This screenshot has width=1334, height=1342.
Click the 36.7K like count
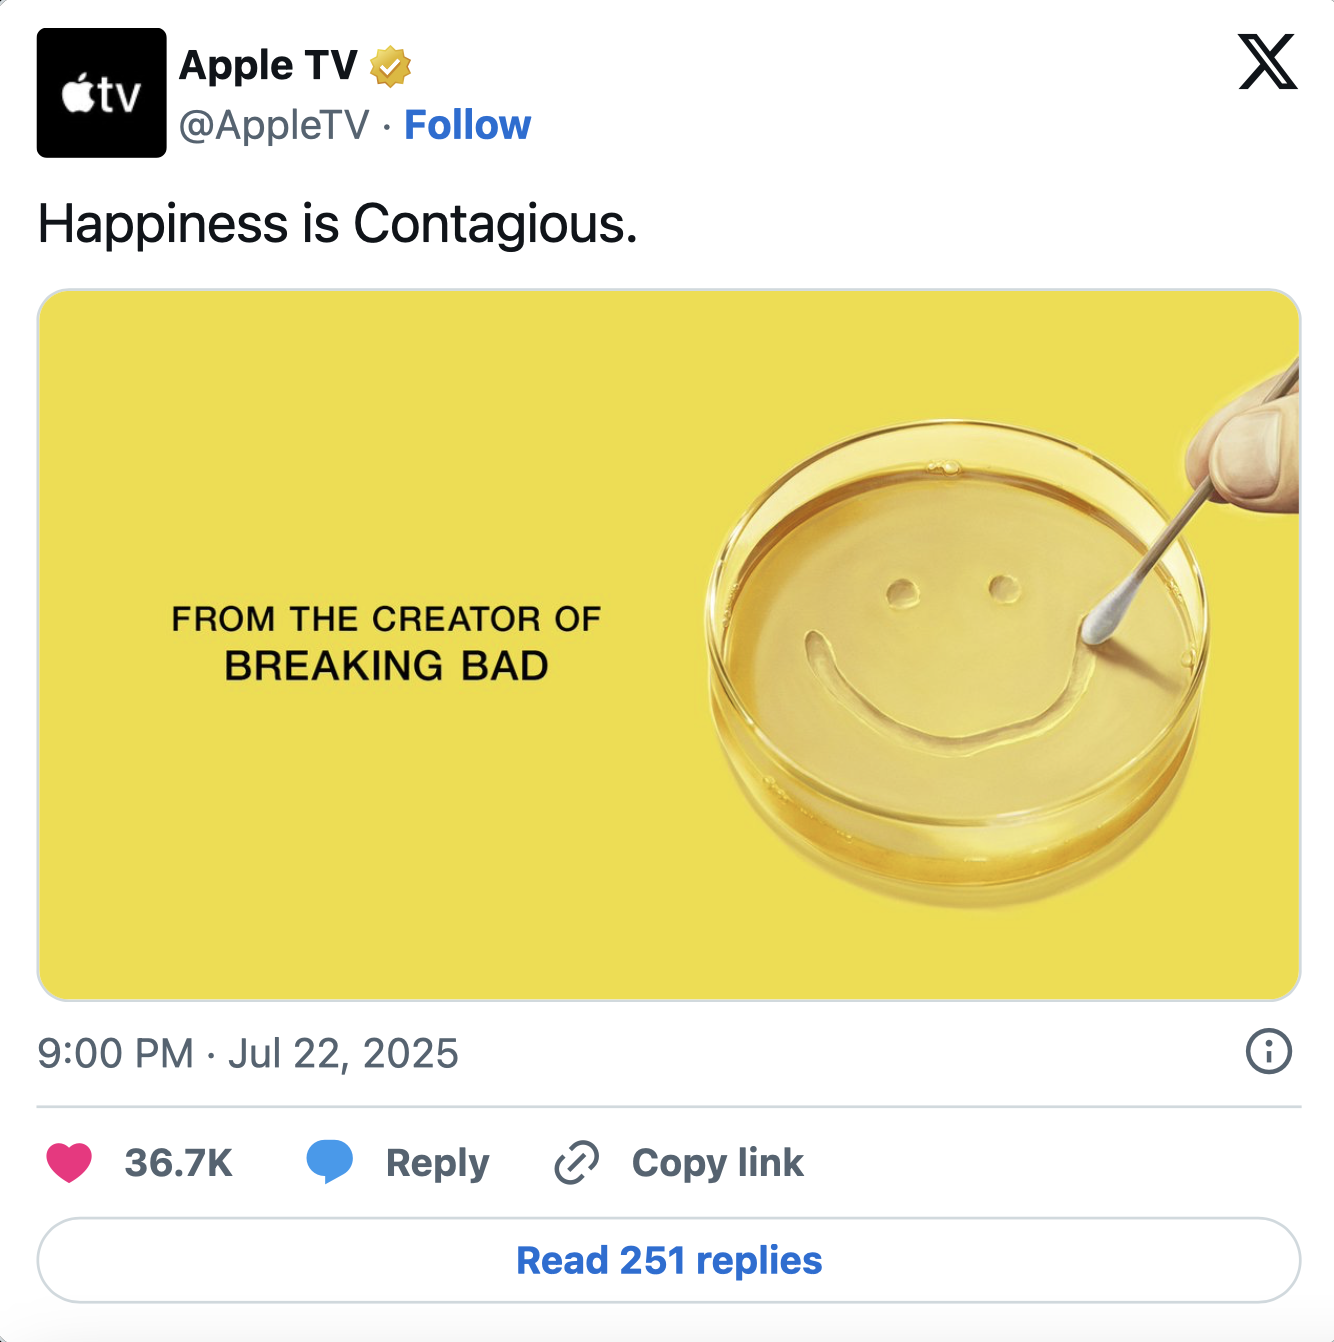pyautogui.click(x=179, y=1162)
